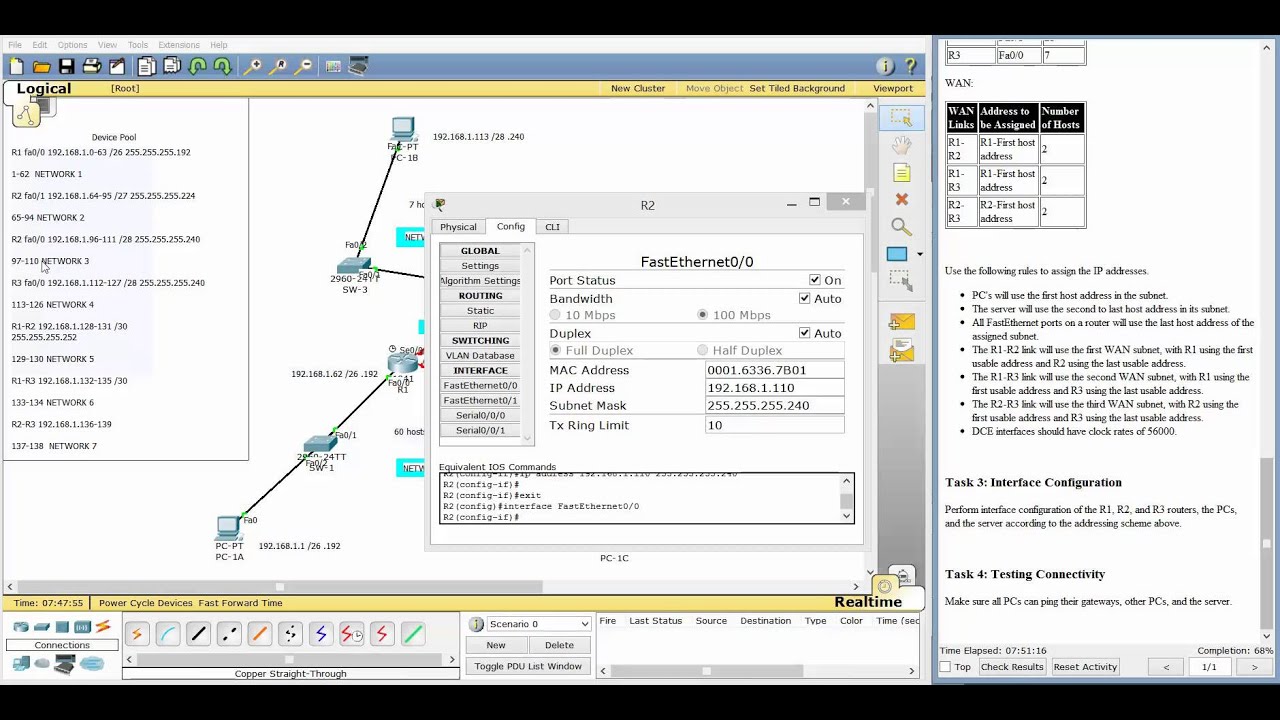Select the Full Duplex radio button
Viewport: 1280px width, 720px height.
click(x=555, y=350)
